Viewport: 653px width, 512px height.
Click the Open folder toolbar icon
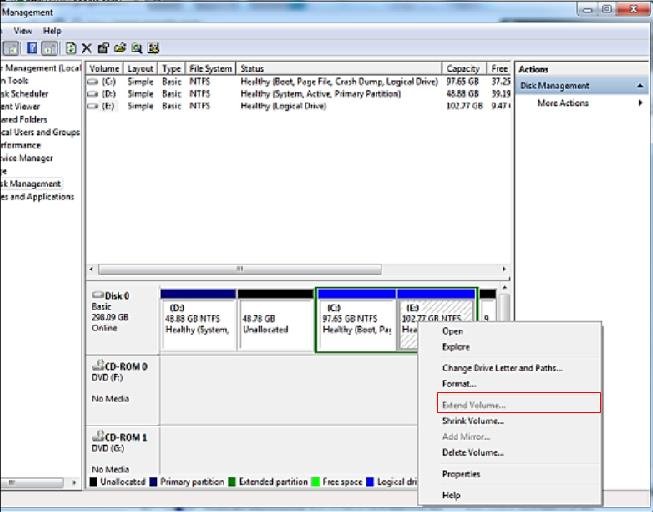point(120,48)
